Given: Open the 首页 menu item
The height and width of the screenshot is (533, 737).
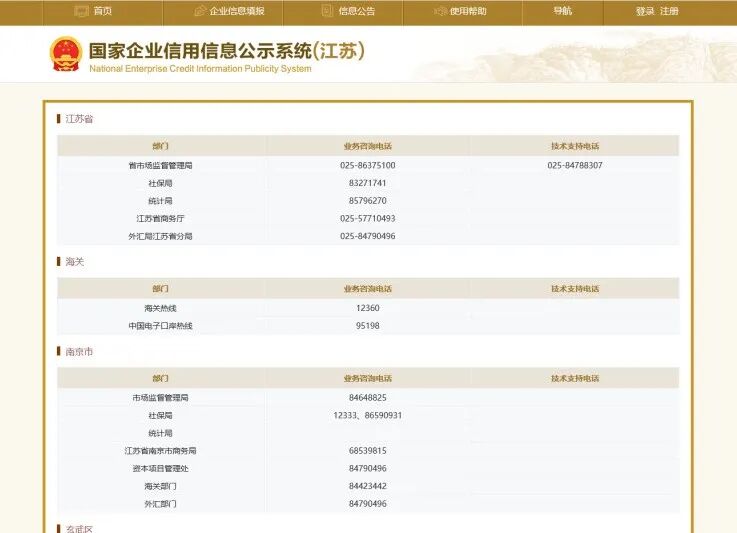Looking at the screenshot, I should click(103, 11).
